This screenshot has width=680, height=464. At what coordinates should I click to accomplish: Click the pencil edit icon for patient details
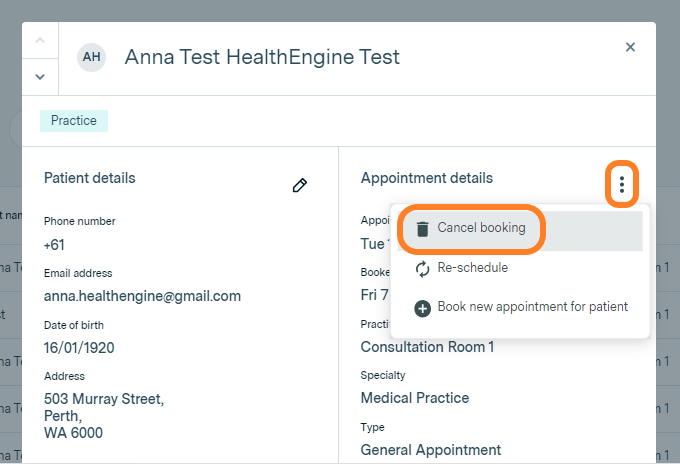(299, 185)
